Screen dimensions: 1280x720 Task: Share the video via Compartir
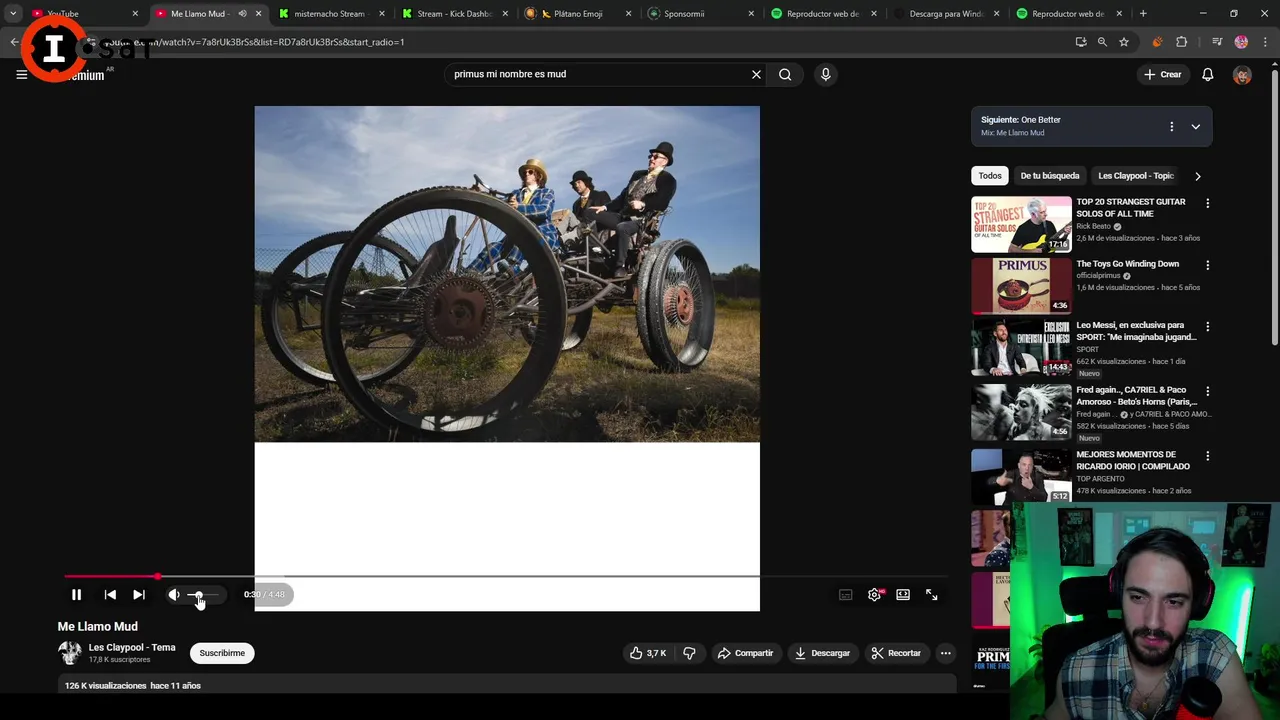click(x=745, y=653)
